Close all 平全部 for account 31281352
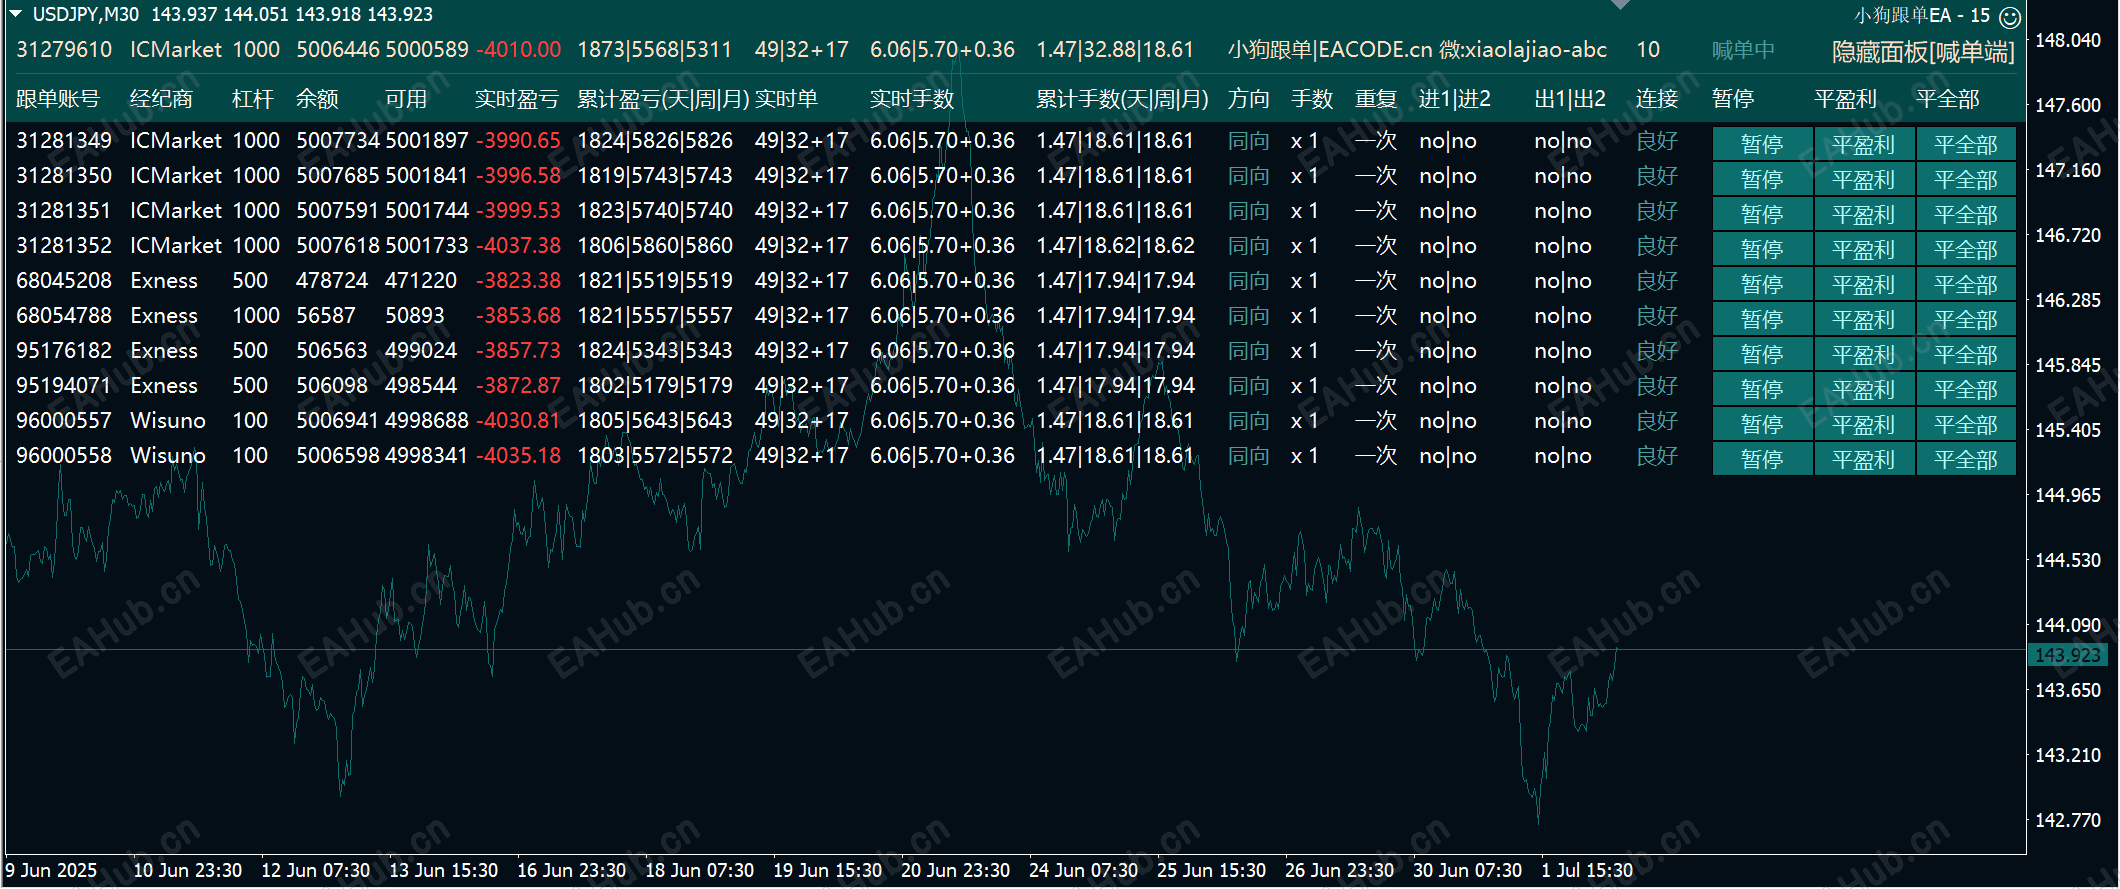Screen dimensions: 2120x889 coord(1966,249)
